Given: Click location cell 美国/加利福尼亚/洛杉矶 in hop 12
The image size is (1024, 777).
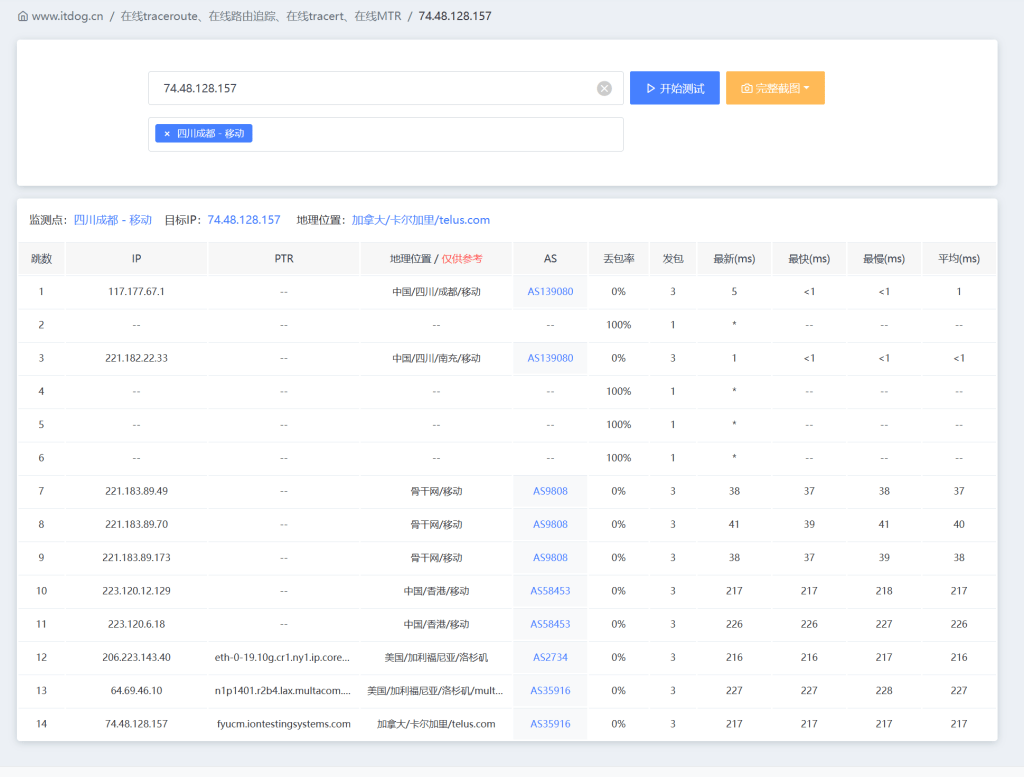Looking at the screenshot, I should pos(436,658).
